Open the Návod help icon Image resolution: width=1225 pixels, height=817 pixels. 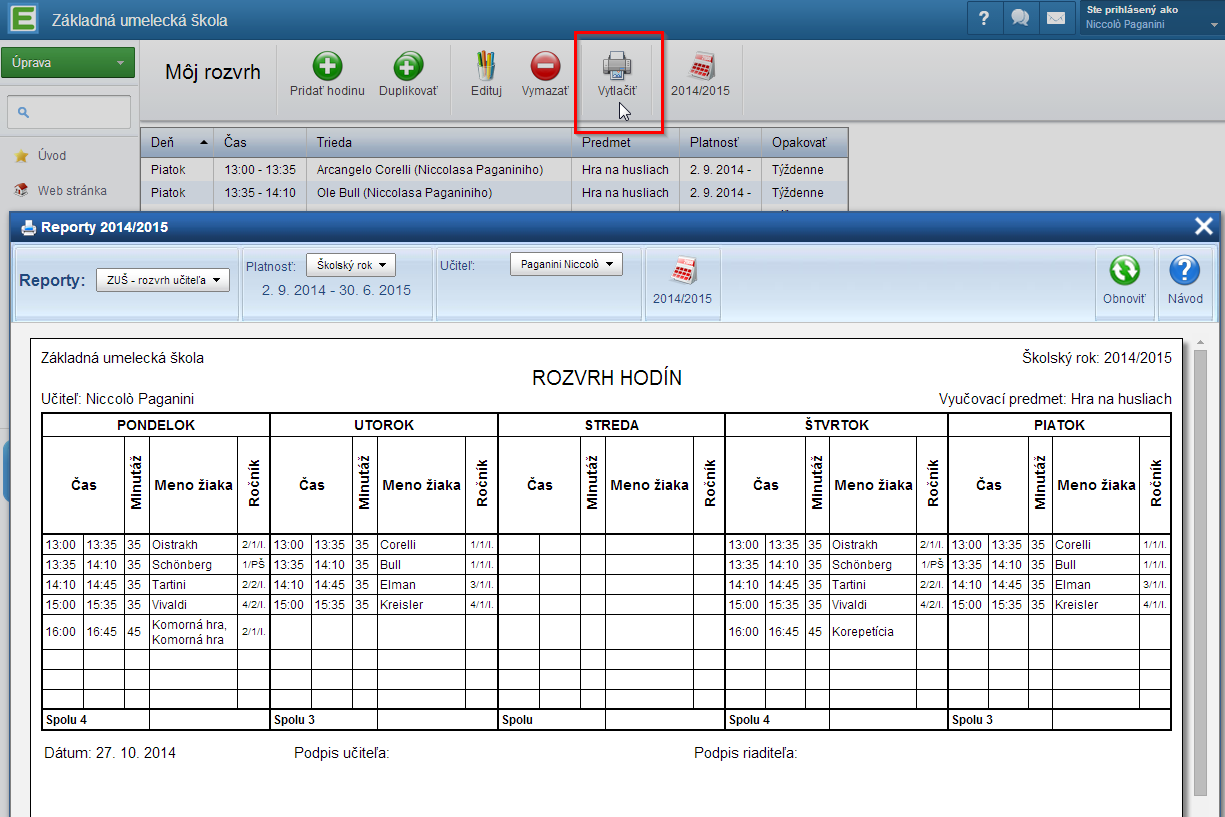(1185, 272)
